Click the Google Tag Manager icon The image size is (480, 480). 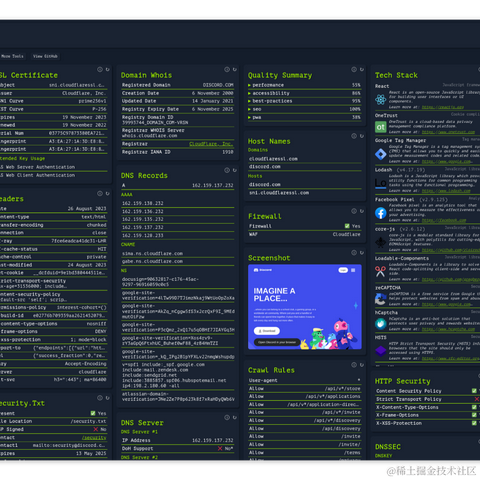380,154
